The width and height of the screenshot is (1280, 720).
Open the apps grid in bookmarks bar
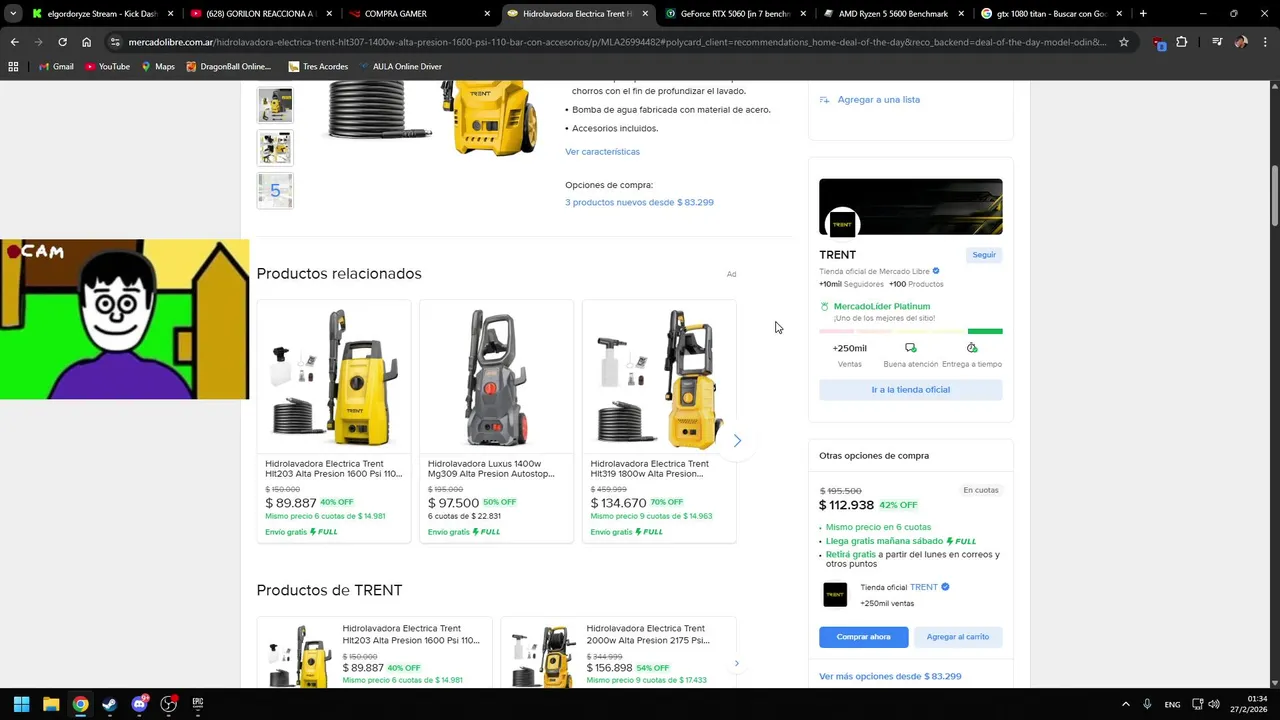point(13,66)
